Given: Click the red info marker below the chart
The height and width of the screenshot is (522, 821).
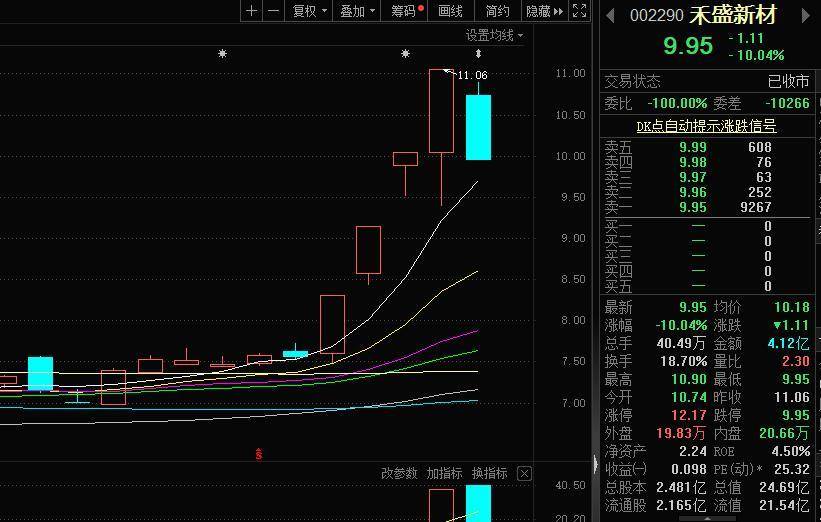Looking at the screenshot, I should [260, 454].
